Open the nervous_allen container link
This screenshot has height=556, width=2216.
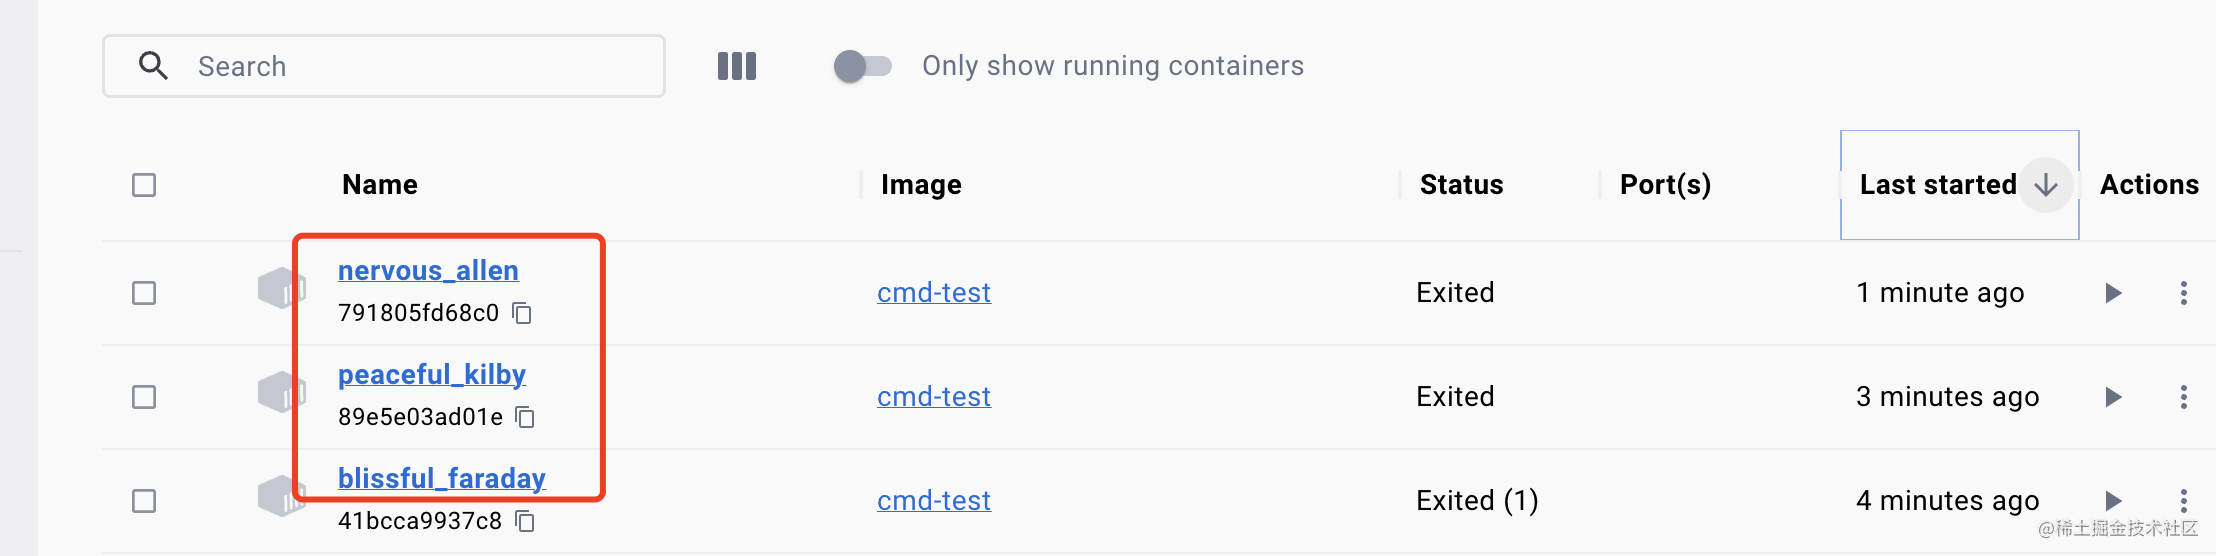pos(428,271)
